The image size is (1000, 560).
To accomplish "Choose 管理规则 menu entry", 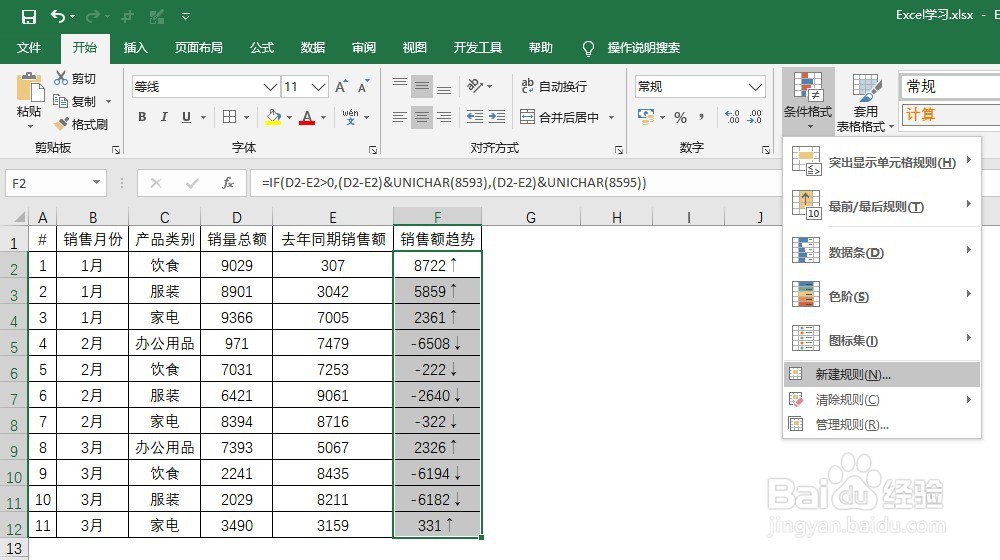I will click(881, 425).
